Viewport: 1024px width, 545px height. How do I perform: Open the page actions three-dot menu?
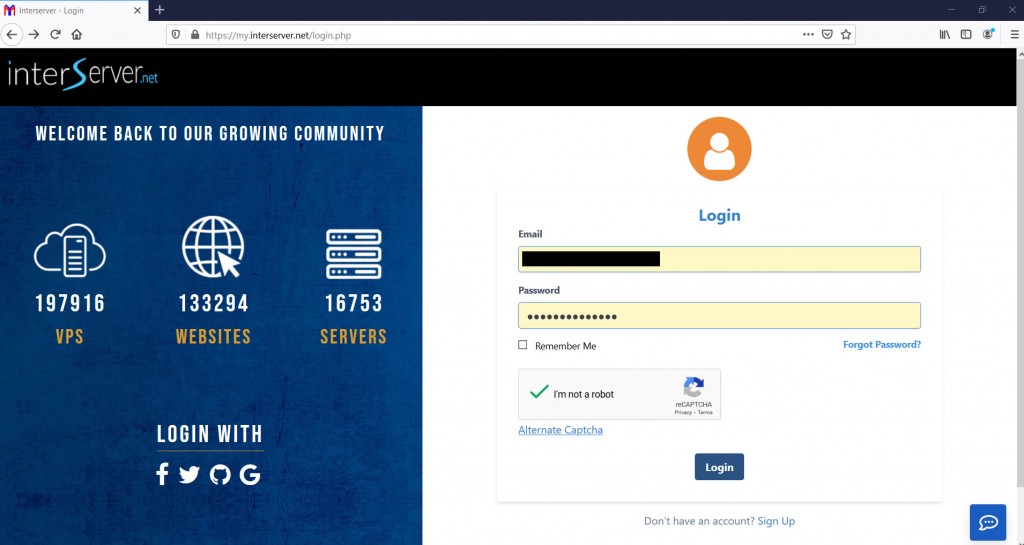click(808, 35)
